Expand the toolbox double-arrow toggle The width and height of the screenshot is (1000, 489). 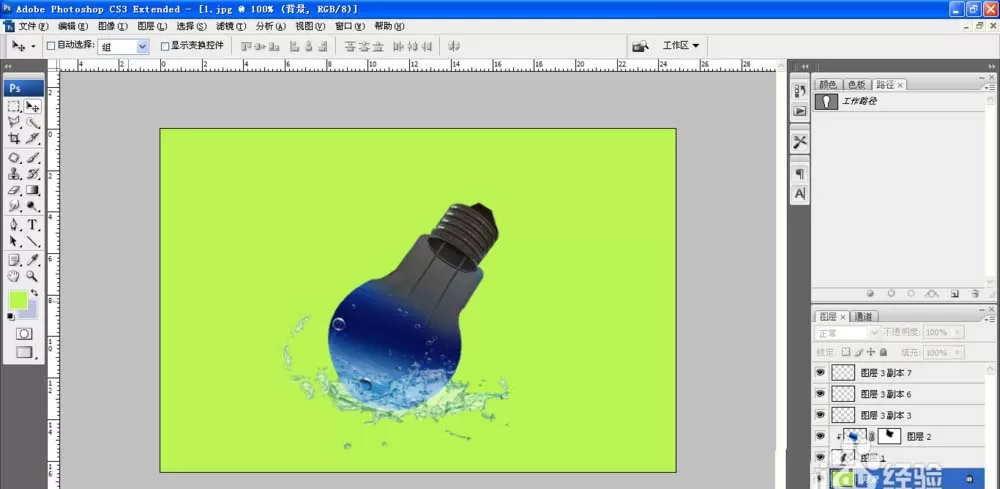[8, 66]
